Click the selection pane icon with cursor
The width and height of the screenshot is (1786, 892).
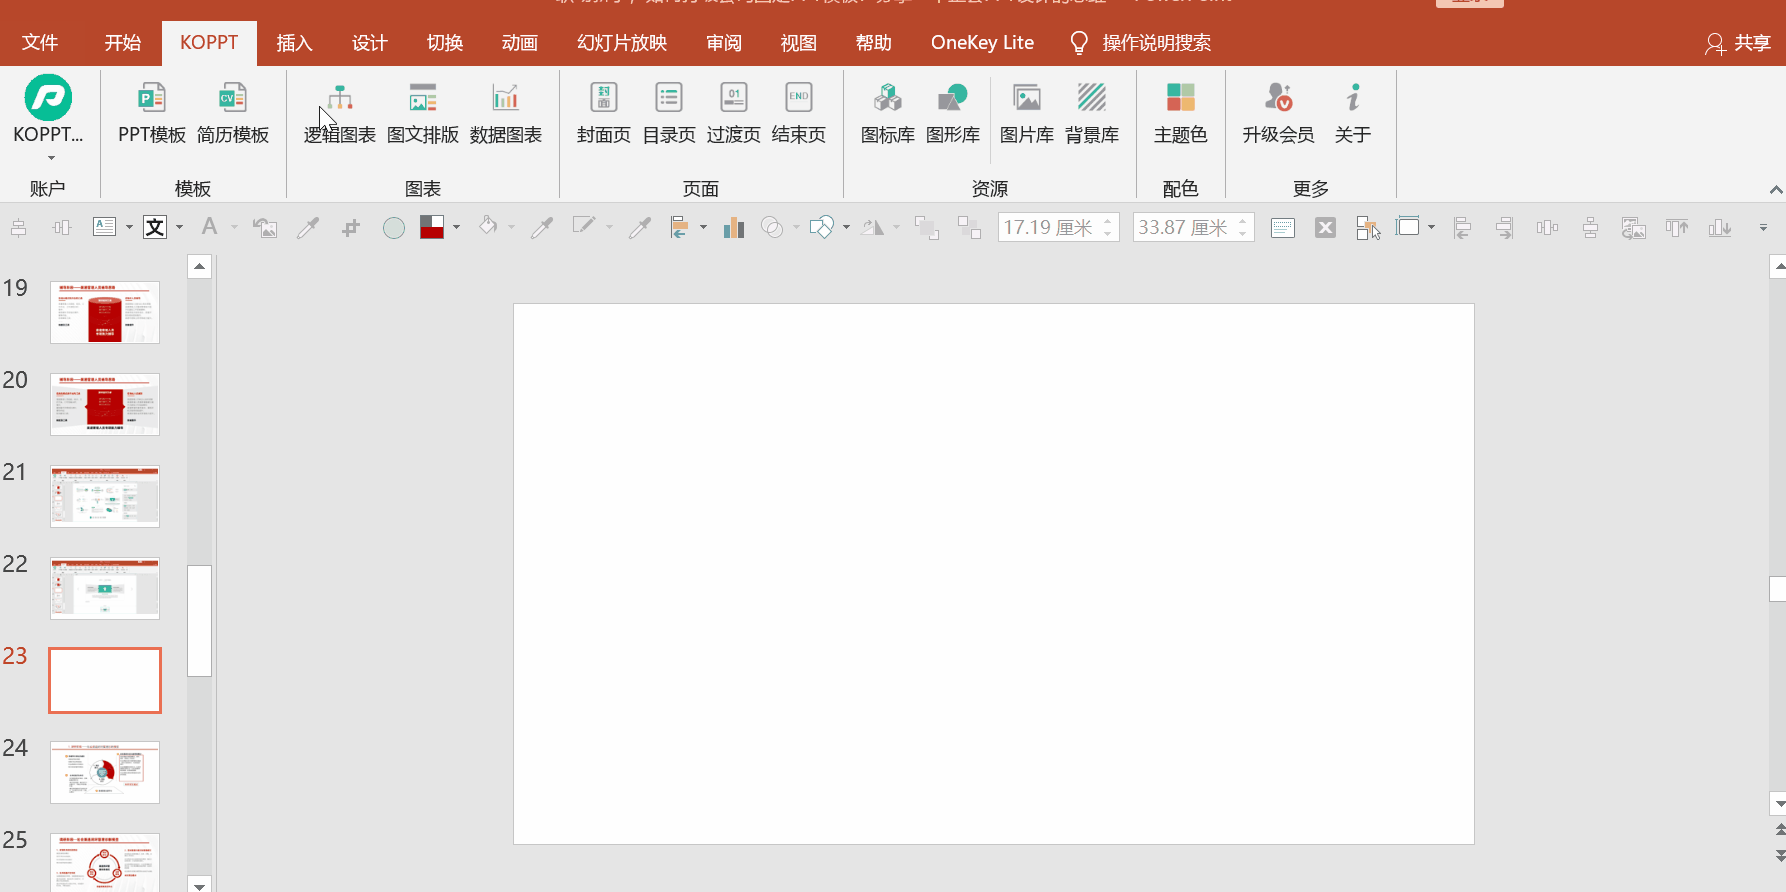[x=1368, y=228]
